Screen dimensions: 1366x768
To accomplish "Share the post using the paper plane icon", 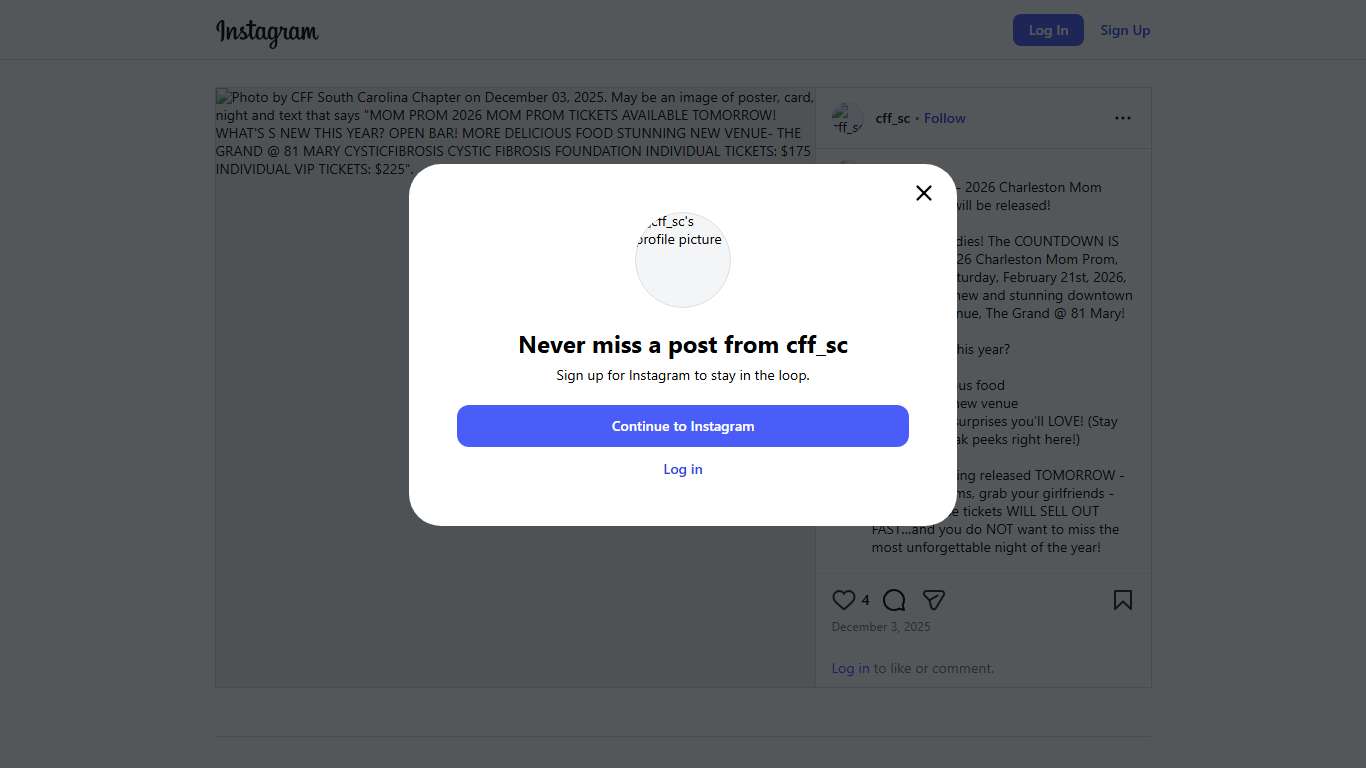I will coord(934,600).
